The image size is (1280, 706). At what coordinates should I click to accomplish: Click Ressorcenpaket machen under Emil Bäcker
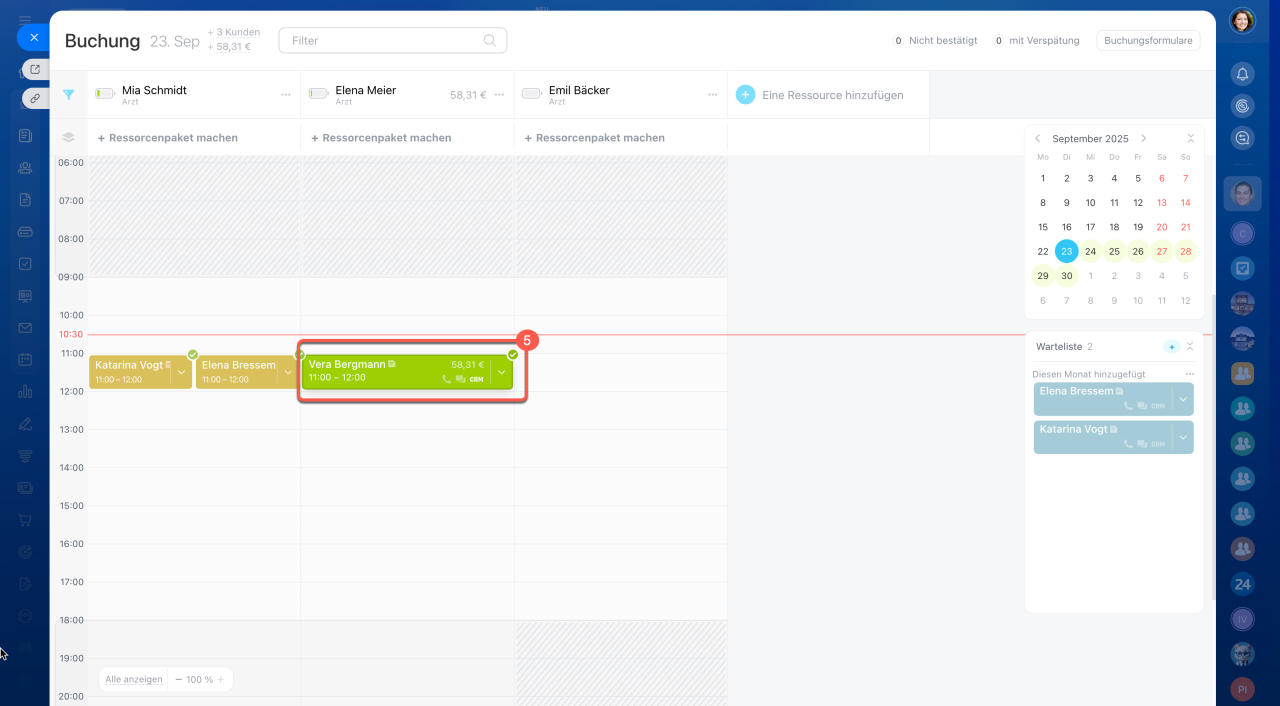pos(594,138)
